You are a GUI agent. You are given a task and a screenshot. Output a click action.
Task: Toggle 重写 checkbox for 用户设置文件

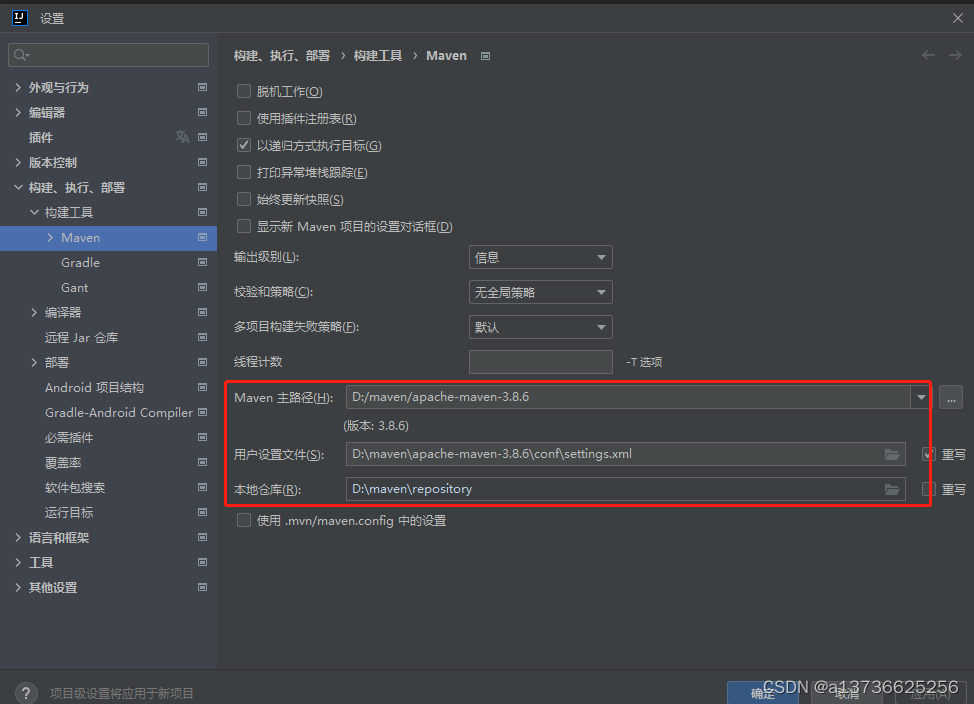(x=929, y=454)
